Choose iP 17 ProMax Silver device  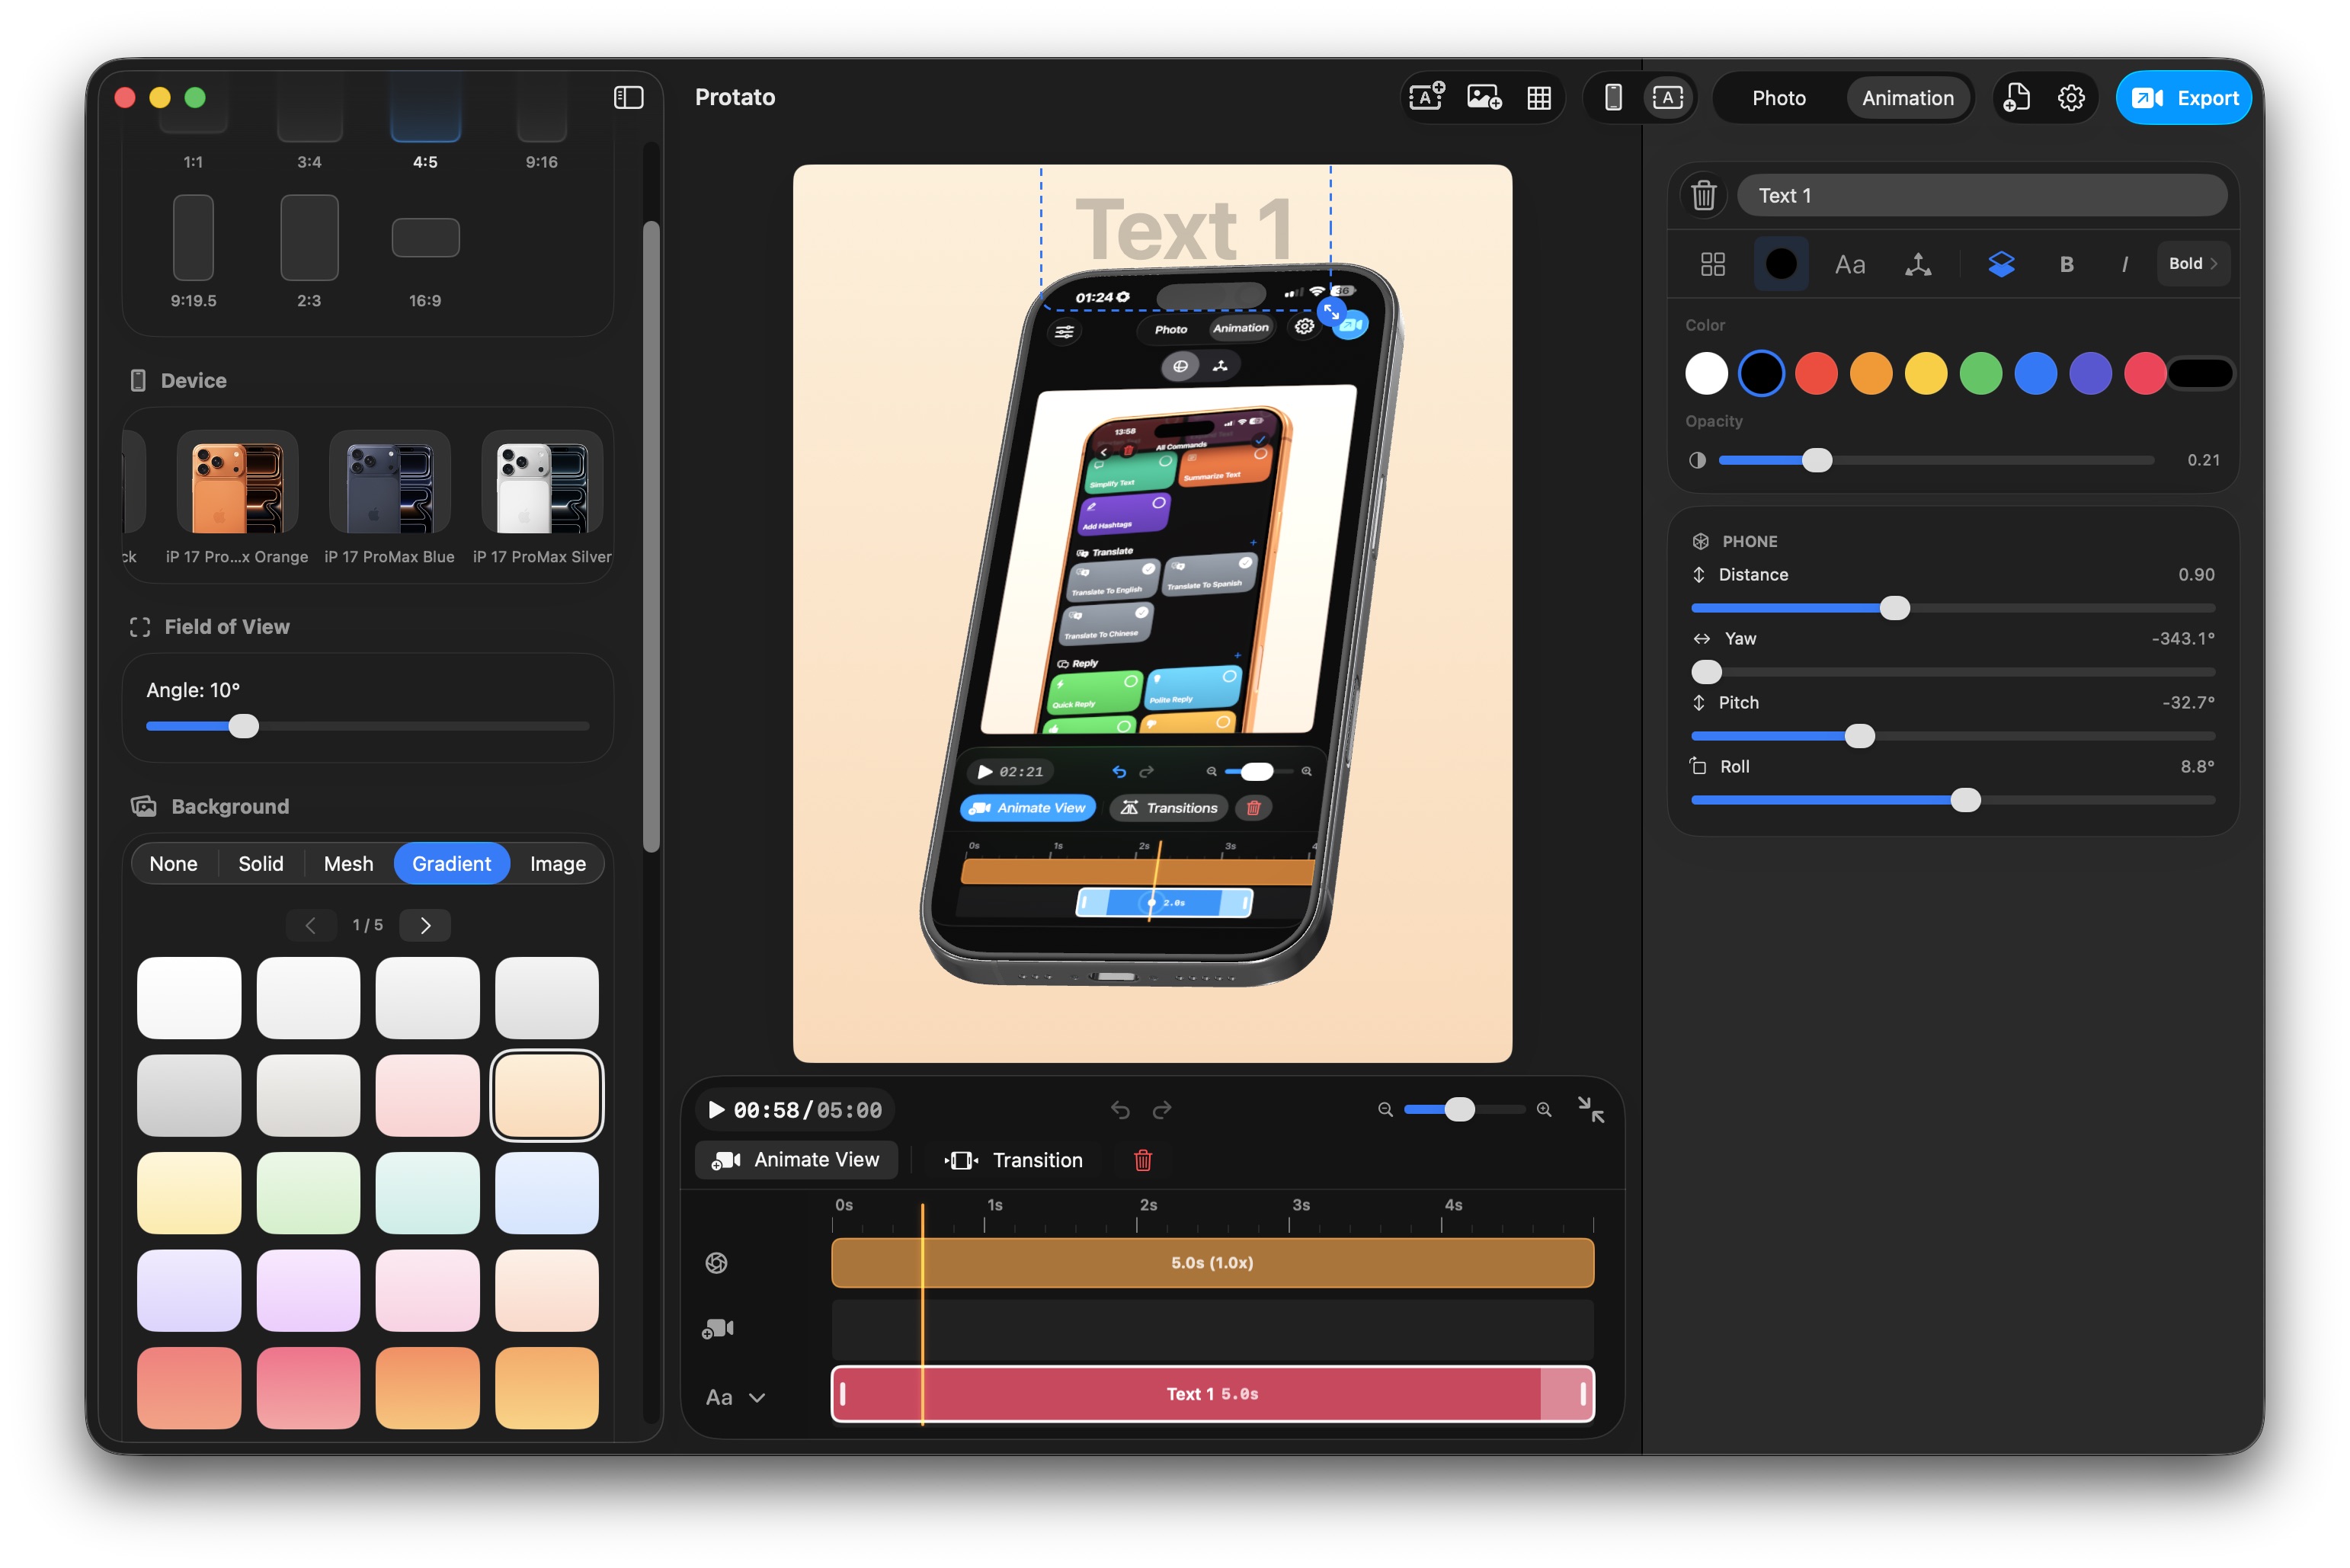pyautogui.click(x=542, y=497)
